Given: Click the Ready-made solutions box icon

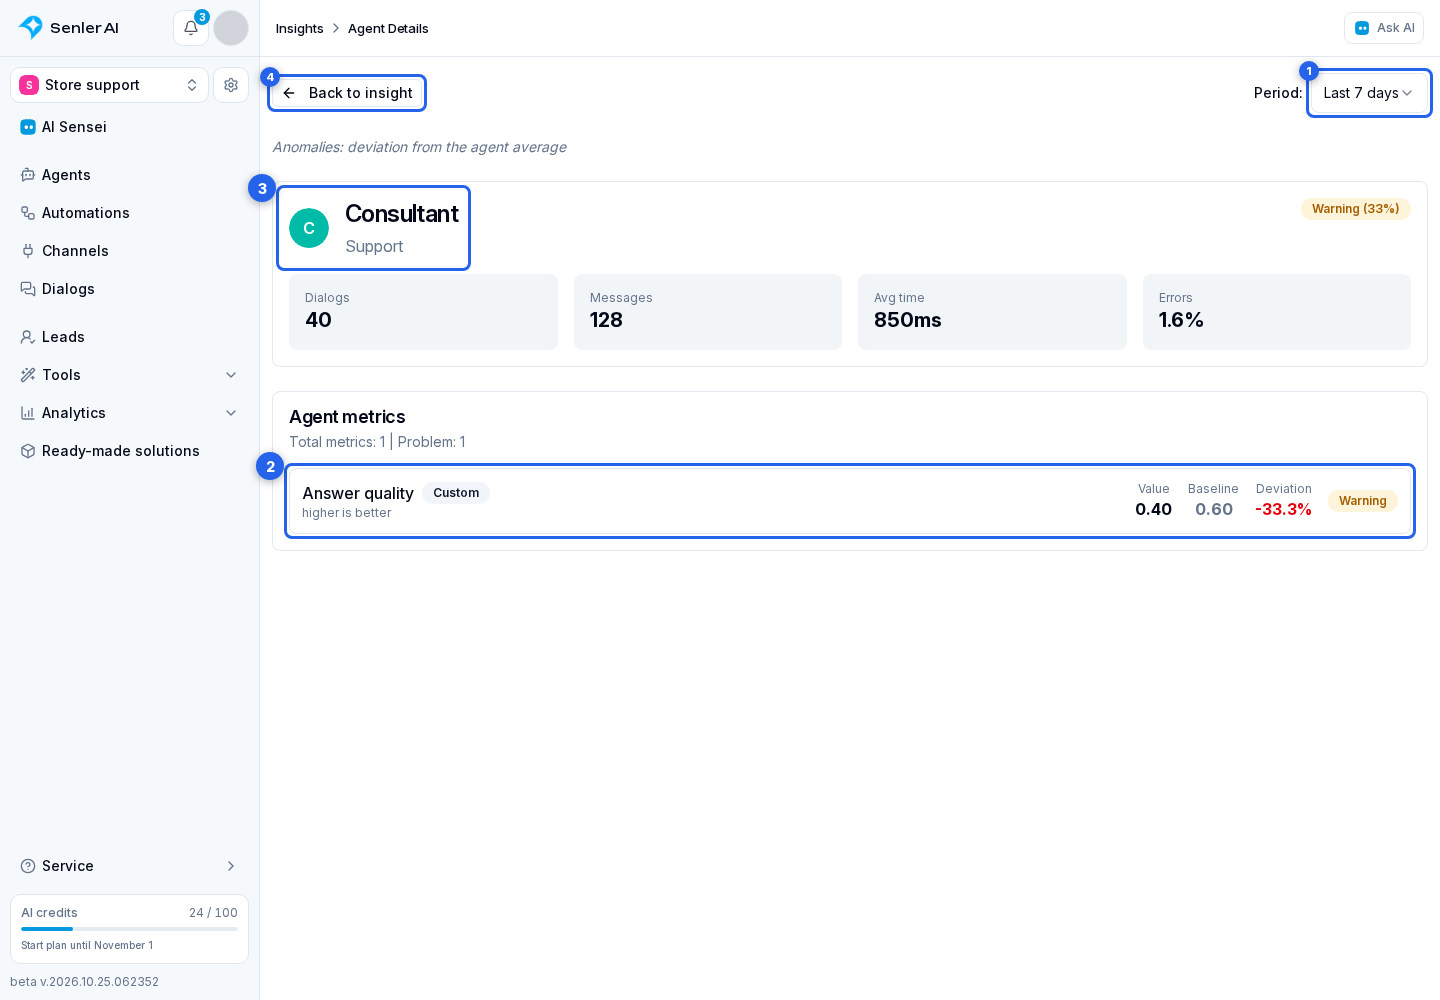Looking at the screenshot, I should 28,451.
